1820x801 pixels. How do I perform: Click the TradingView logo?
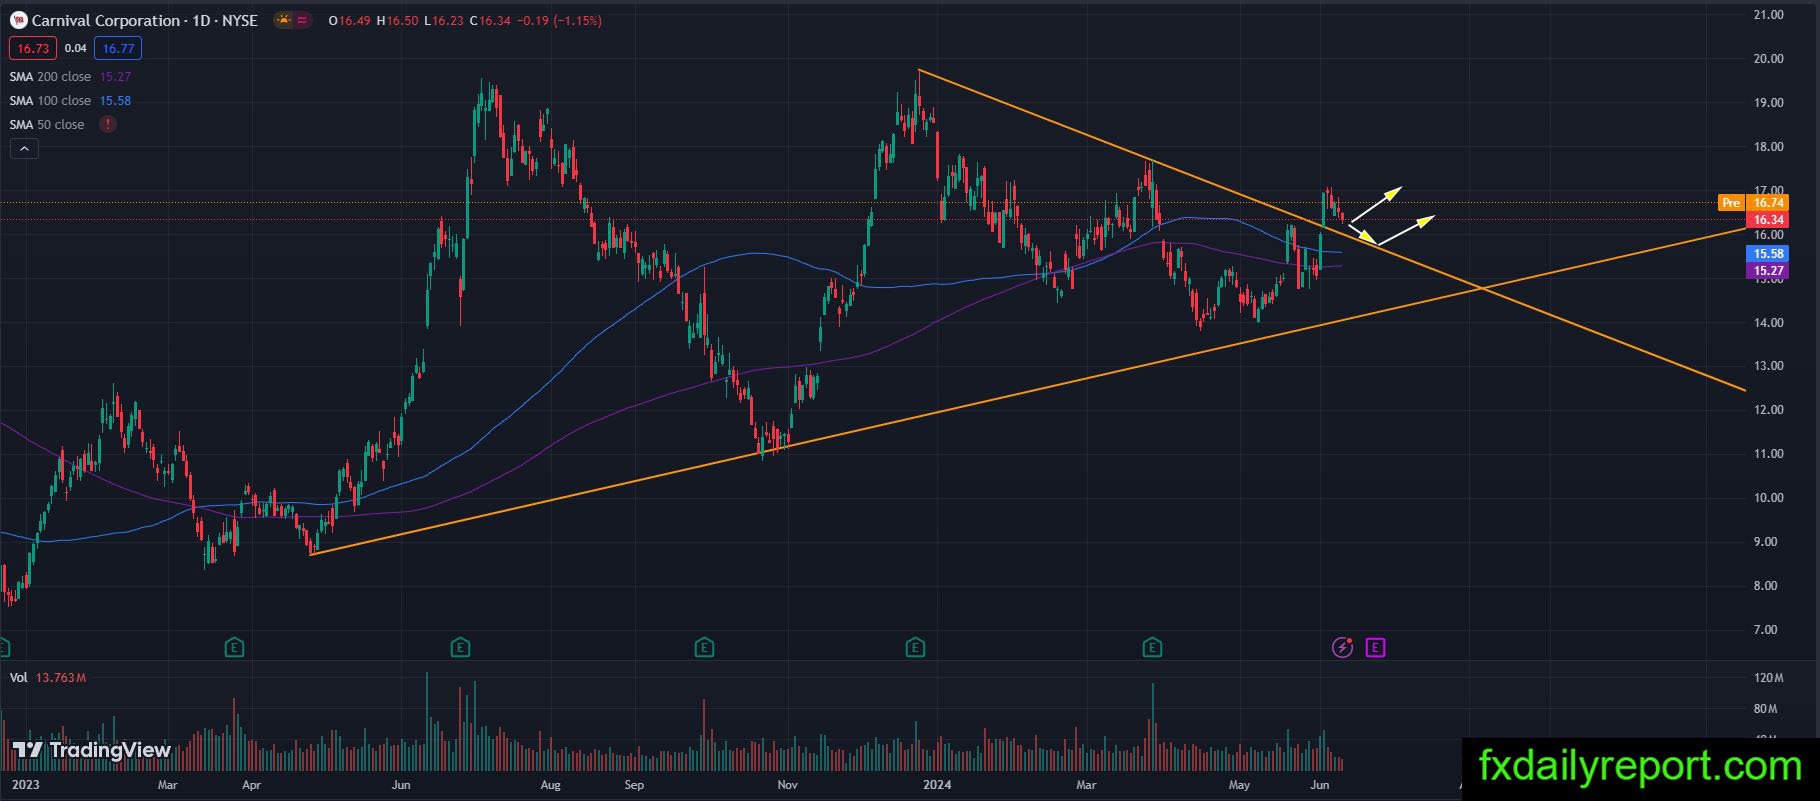point(91,750)
